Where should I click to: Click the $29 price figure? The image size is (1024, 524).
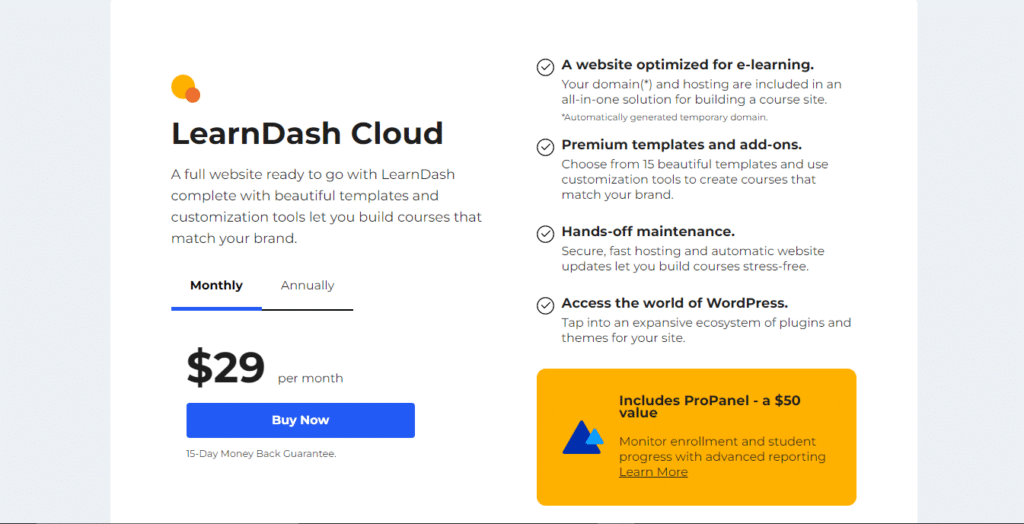tap(225, 368)
